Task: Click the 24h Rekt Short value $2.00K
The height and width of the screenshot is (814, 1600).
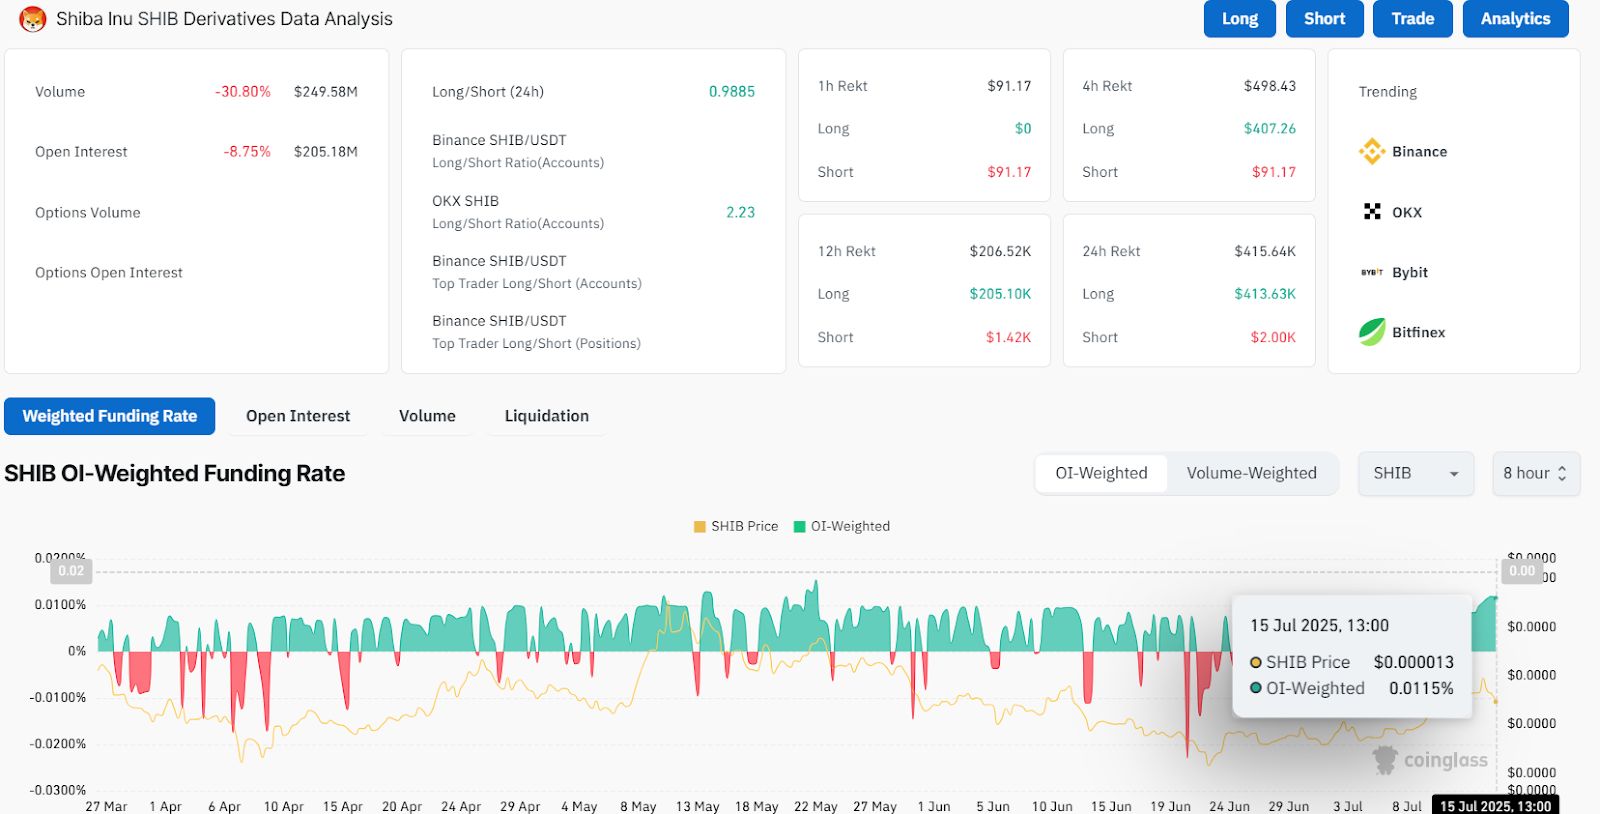Action: tap(1273, 337)
